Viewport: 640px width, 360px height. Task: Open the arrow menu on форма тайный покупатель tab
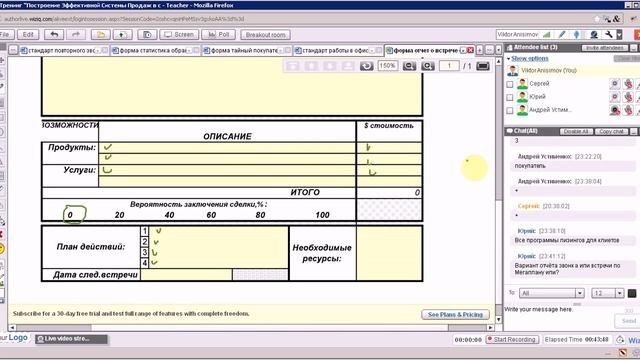click(281, 50)
